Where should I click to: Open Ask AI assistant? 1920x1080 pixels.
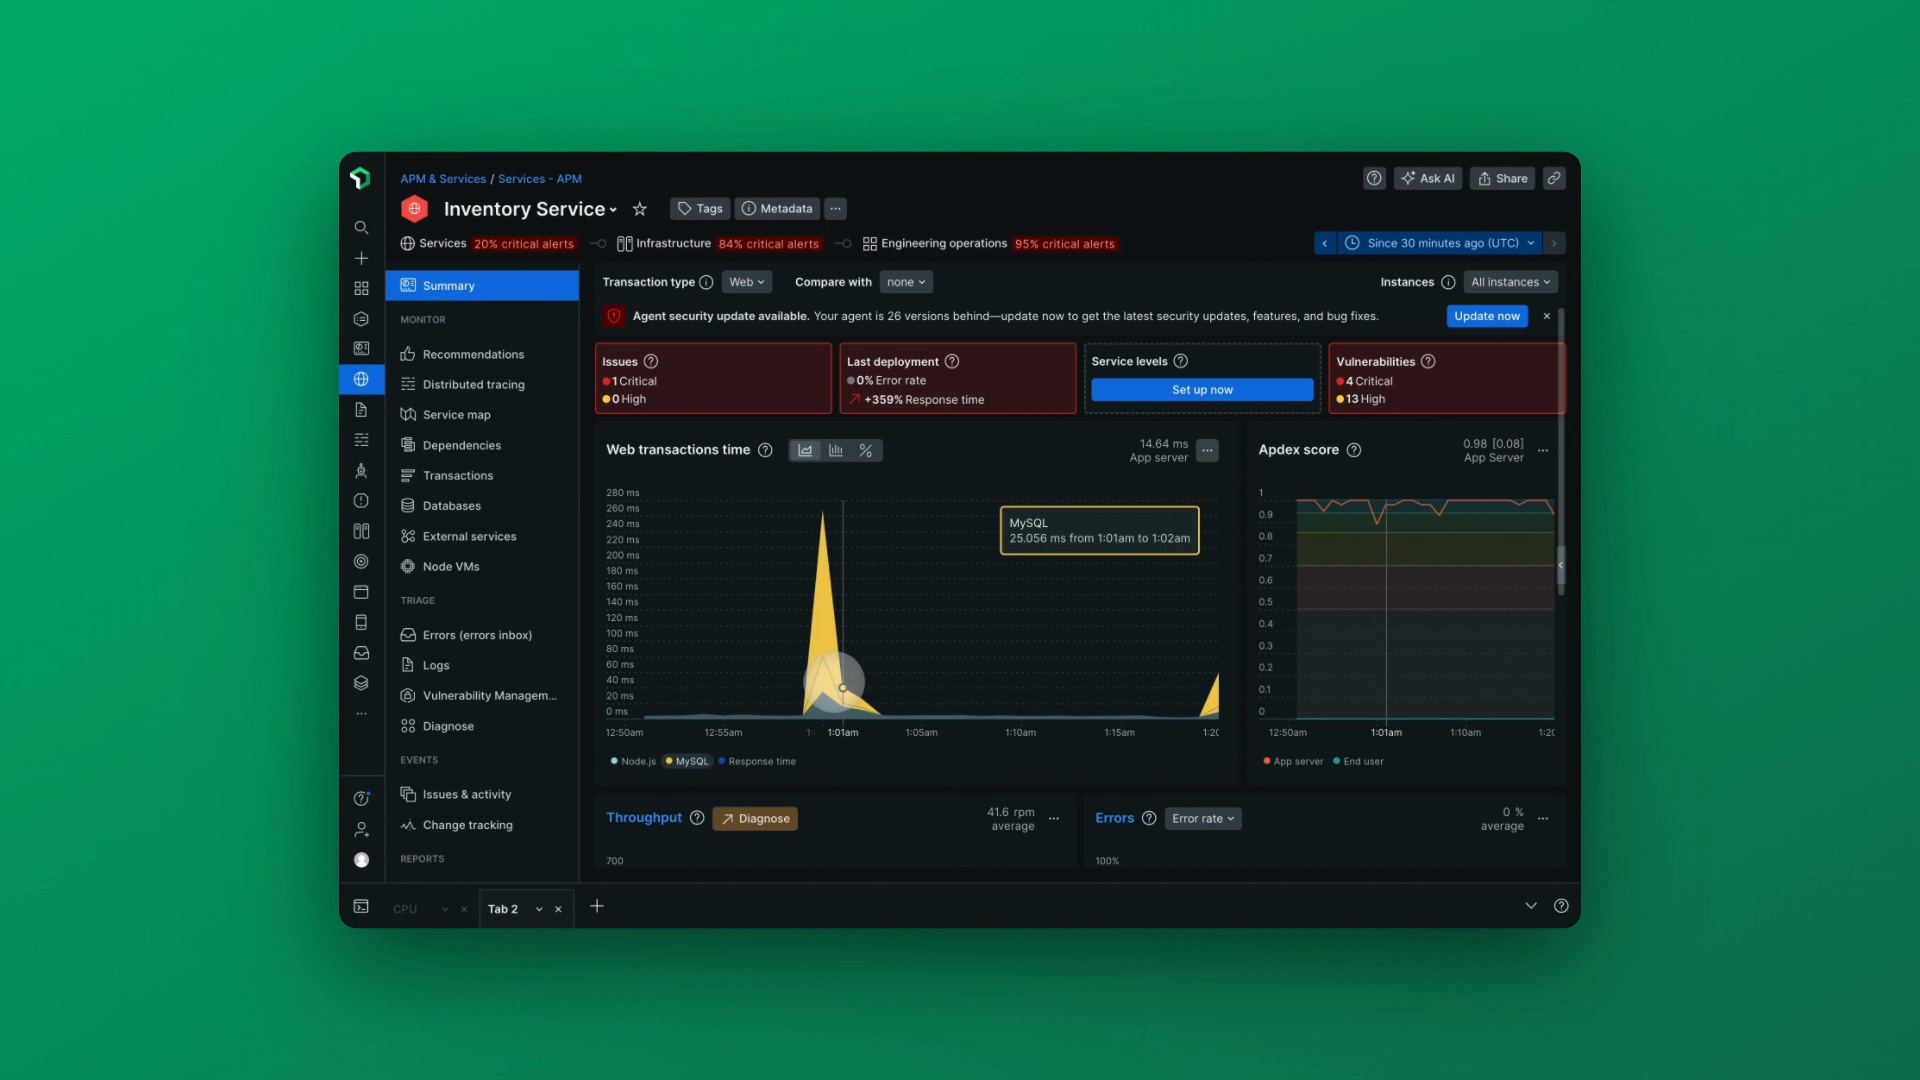[1428, 178]
